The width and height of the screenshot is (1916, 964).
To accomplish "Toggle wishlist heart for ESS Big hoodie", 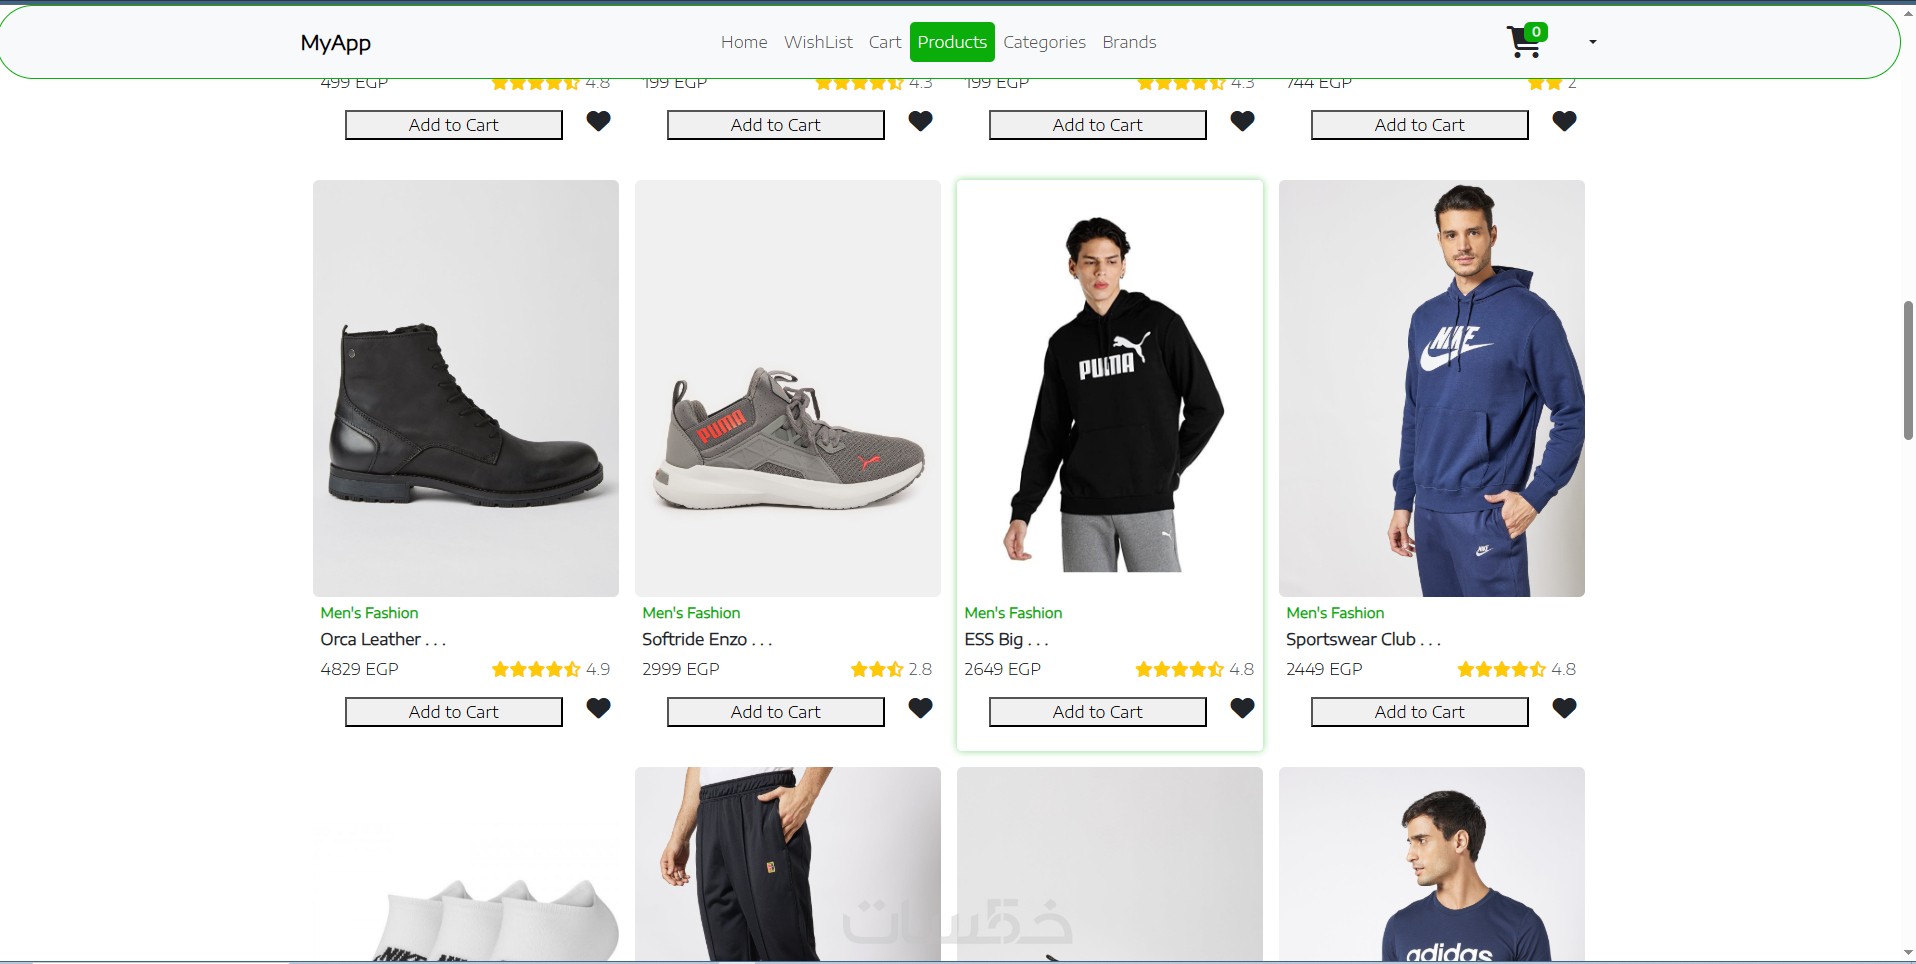I will pyautogui.click(x=1242, y=709).
